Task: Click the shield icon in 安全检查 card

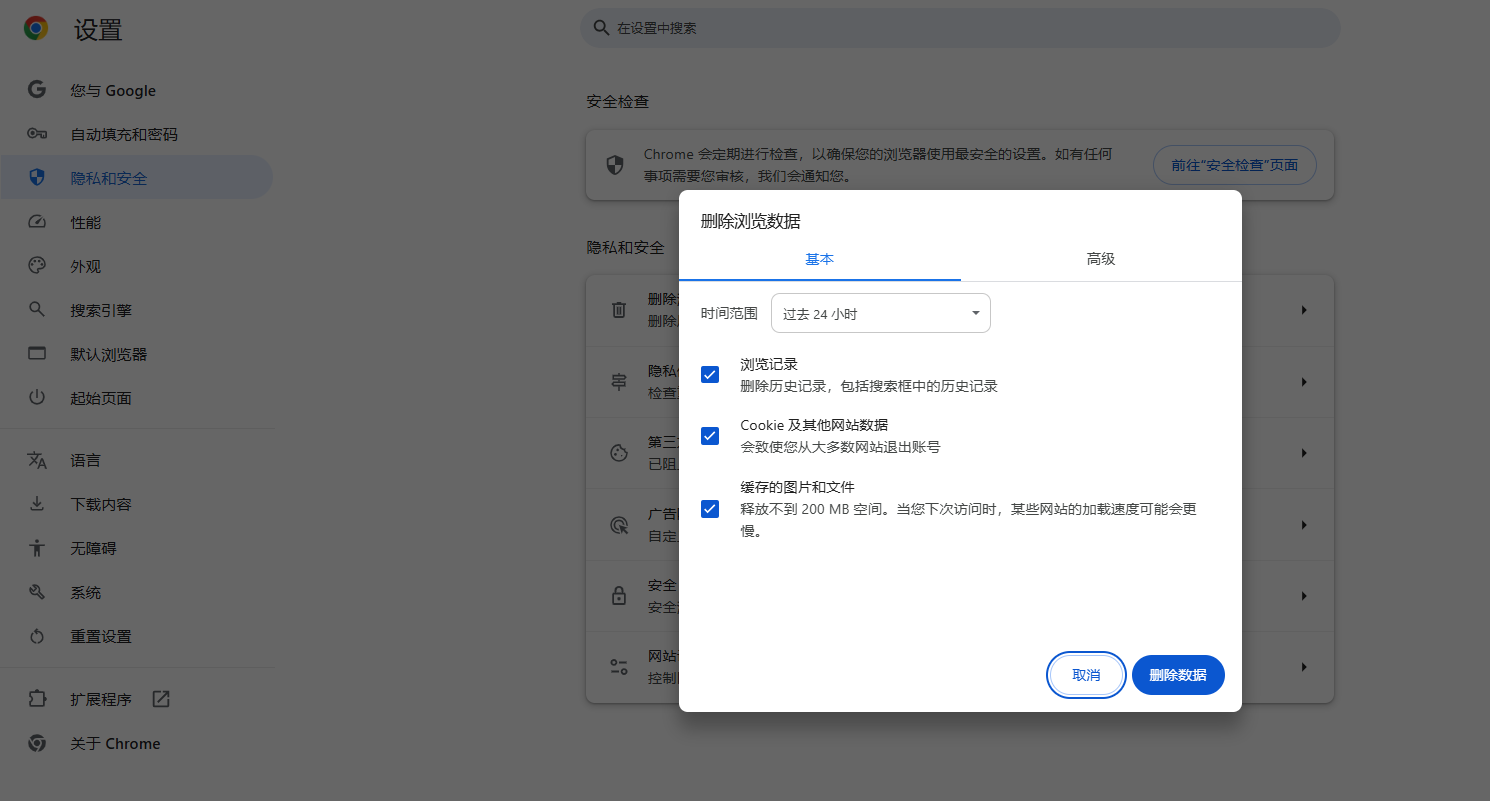Action: [x=616, y=165]
